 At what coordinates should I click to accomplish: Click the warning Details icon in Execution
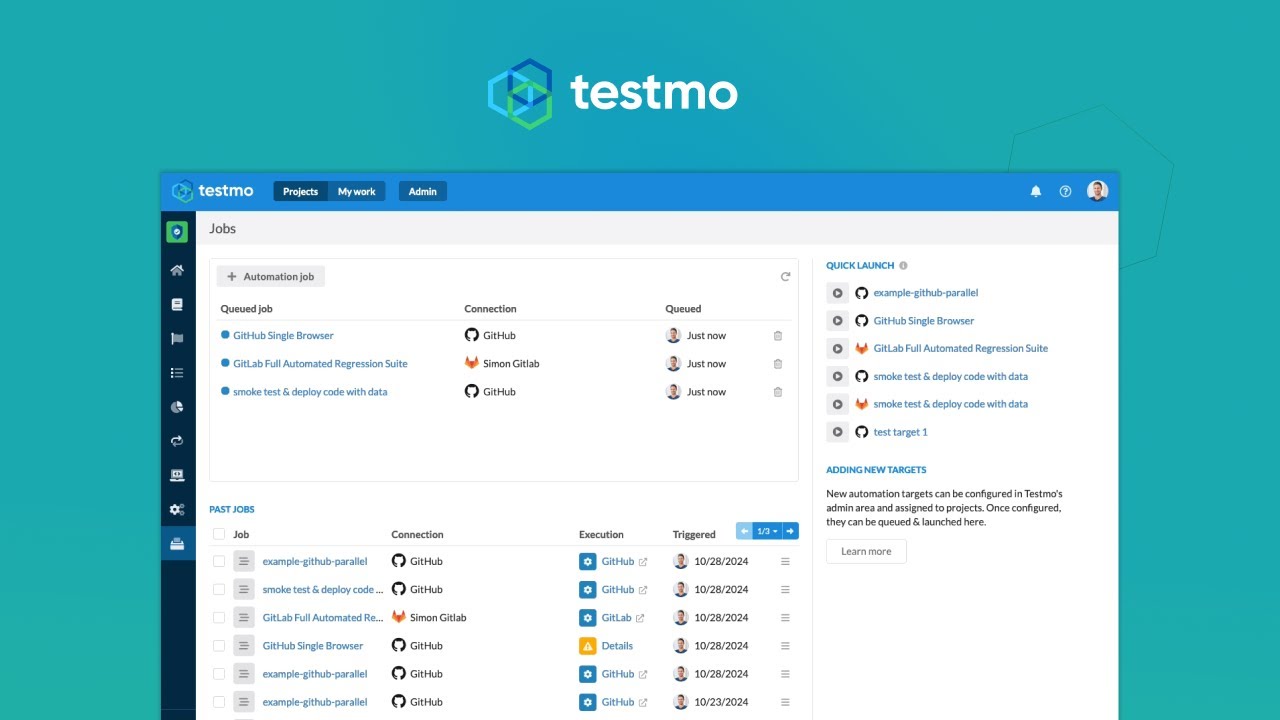(x=588, y=646)
